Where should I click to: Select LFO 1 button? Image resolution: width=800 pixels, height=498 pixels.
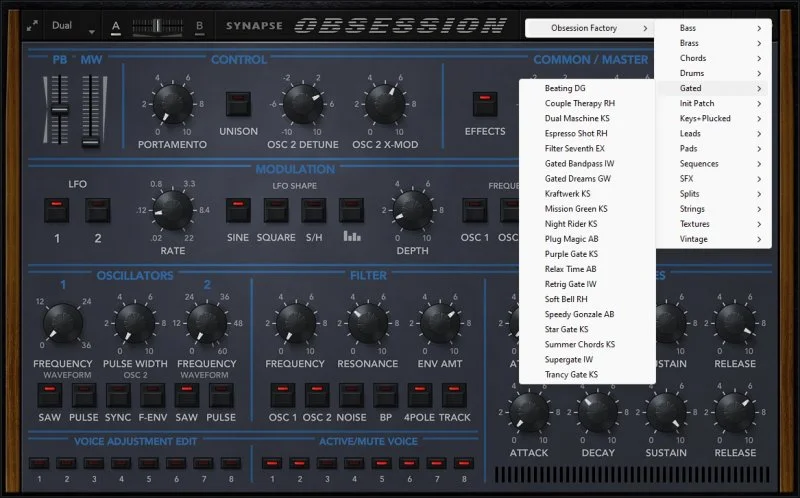click(x=57, y=210)
